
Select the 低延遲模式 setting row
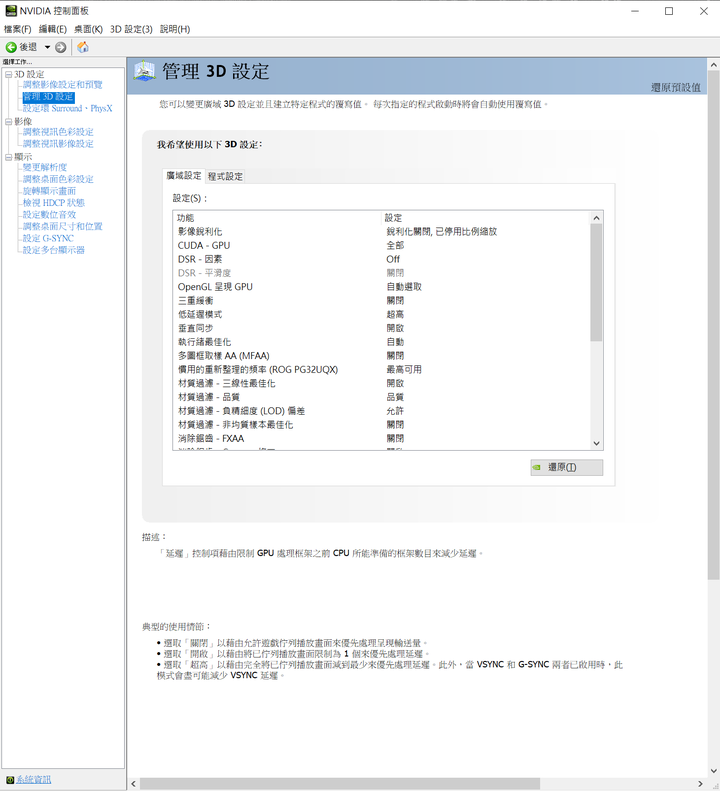pos(381,314)
